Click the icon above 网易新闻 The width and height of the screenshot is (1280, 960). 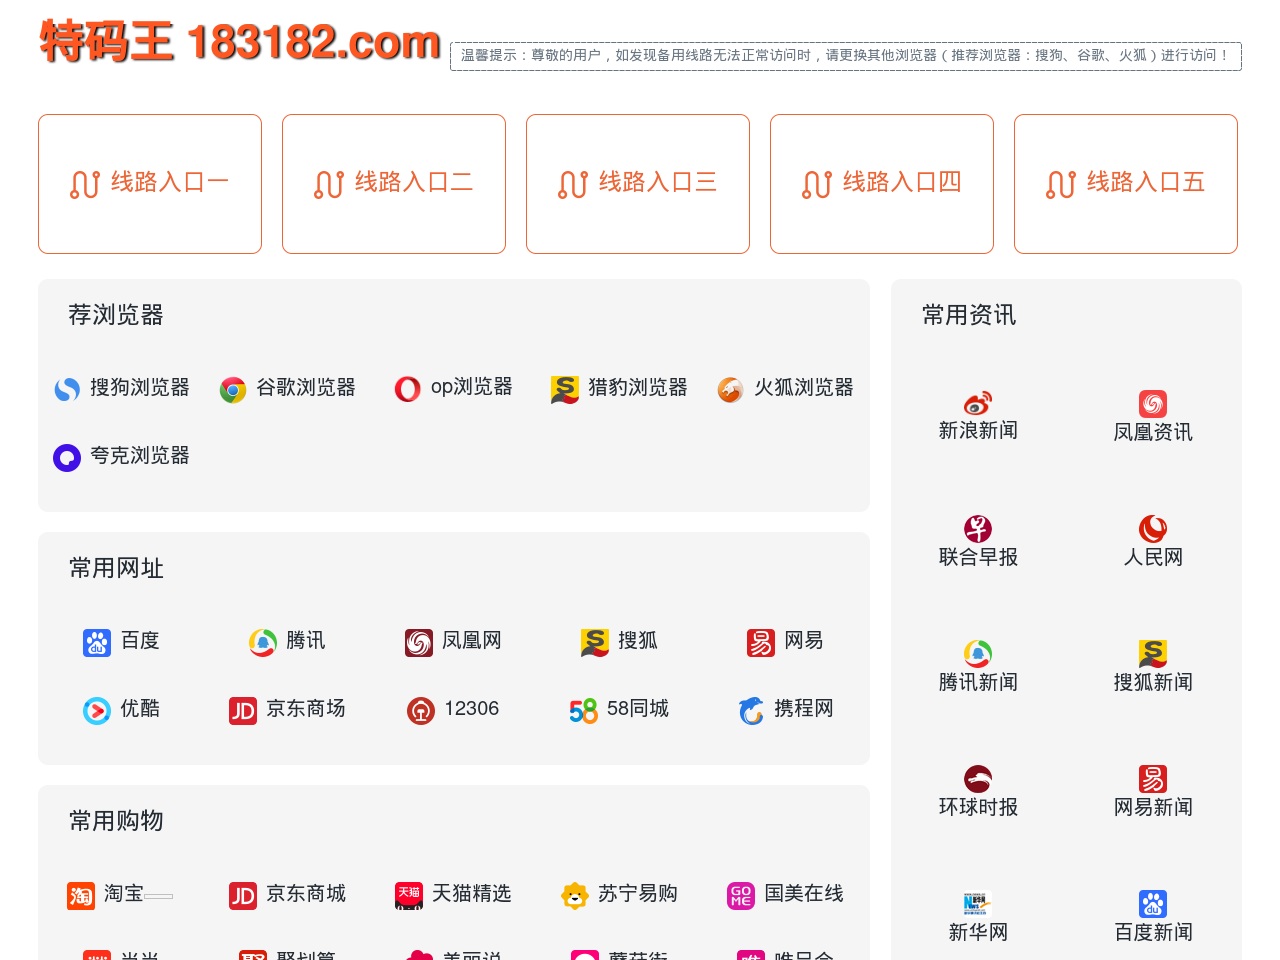pos(1153,778)
